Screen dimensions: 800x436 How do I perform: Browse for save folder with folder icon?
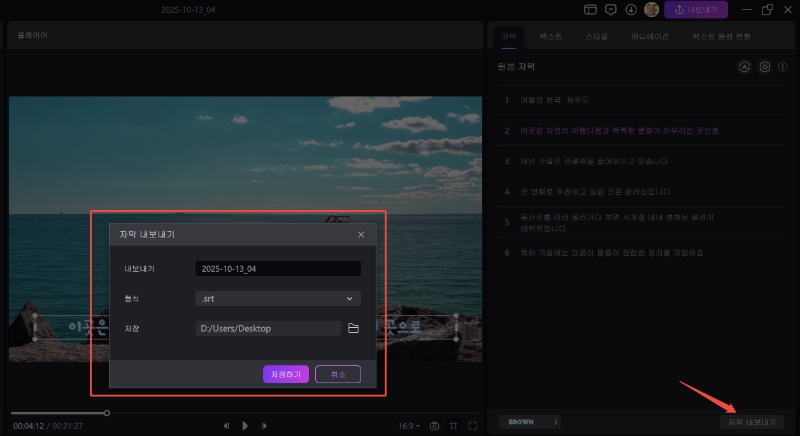[353, 328]
